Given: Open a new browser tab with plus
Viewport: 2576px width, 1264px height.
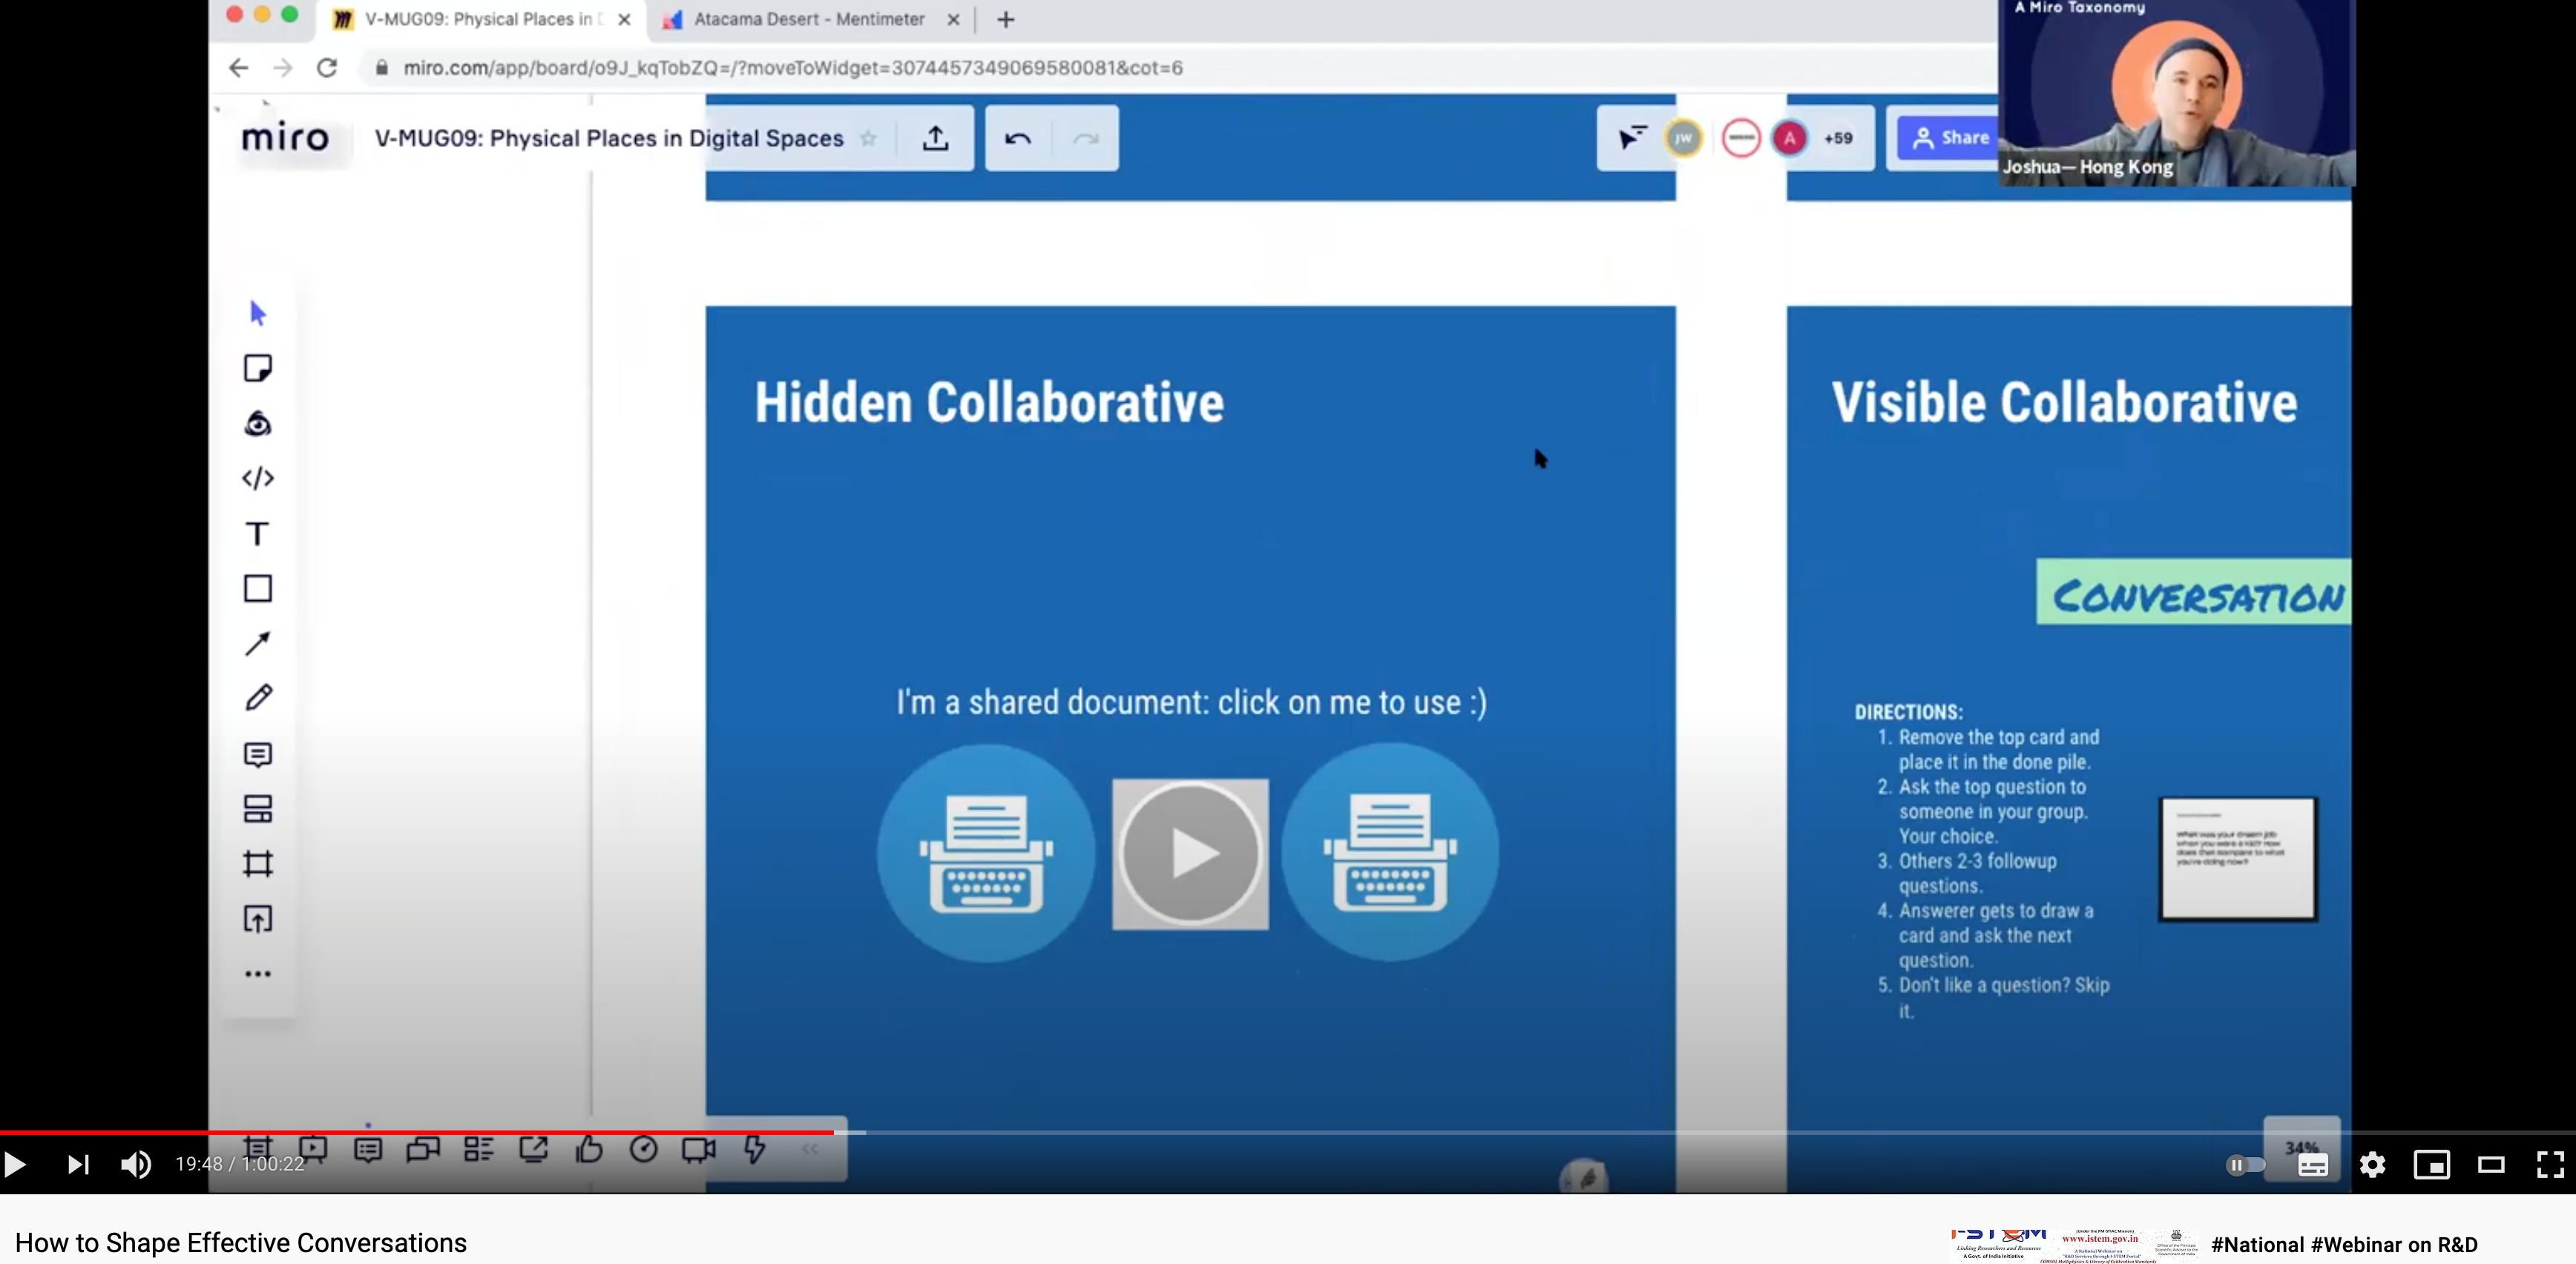Looking at the screenshot, I should point(1006,19).
